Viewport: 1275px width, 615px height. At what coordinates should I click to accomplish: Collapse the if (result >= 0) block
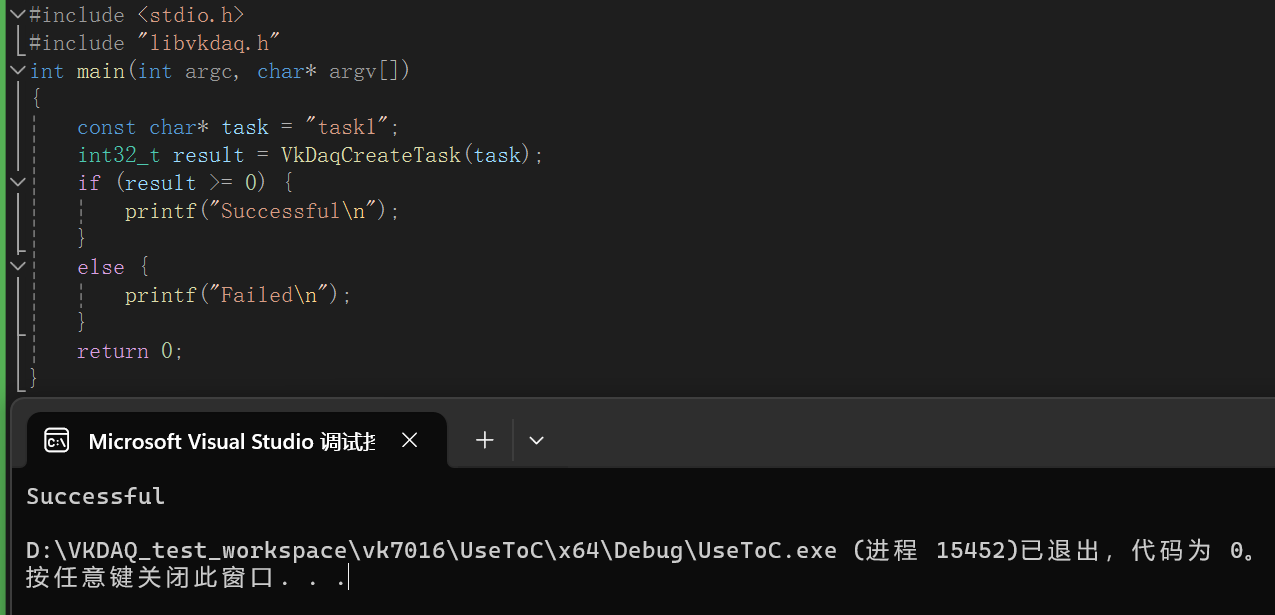pyautogui.click(x=17, y=183)
